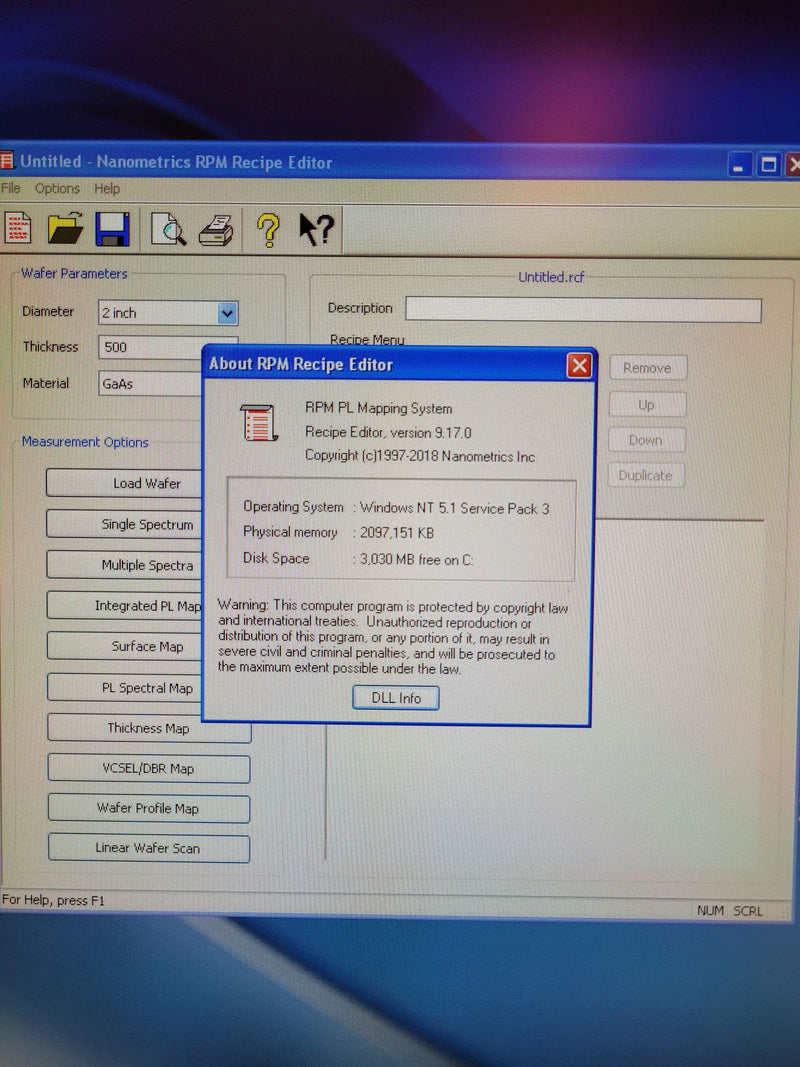
Task: Open Print Preview from toolbar
Action: 168,230
